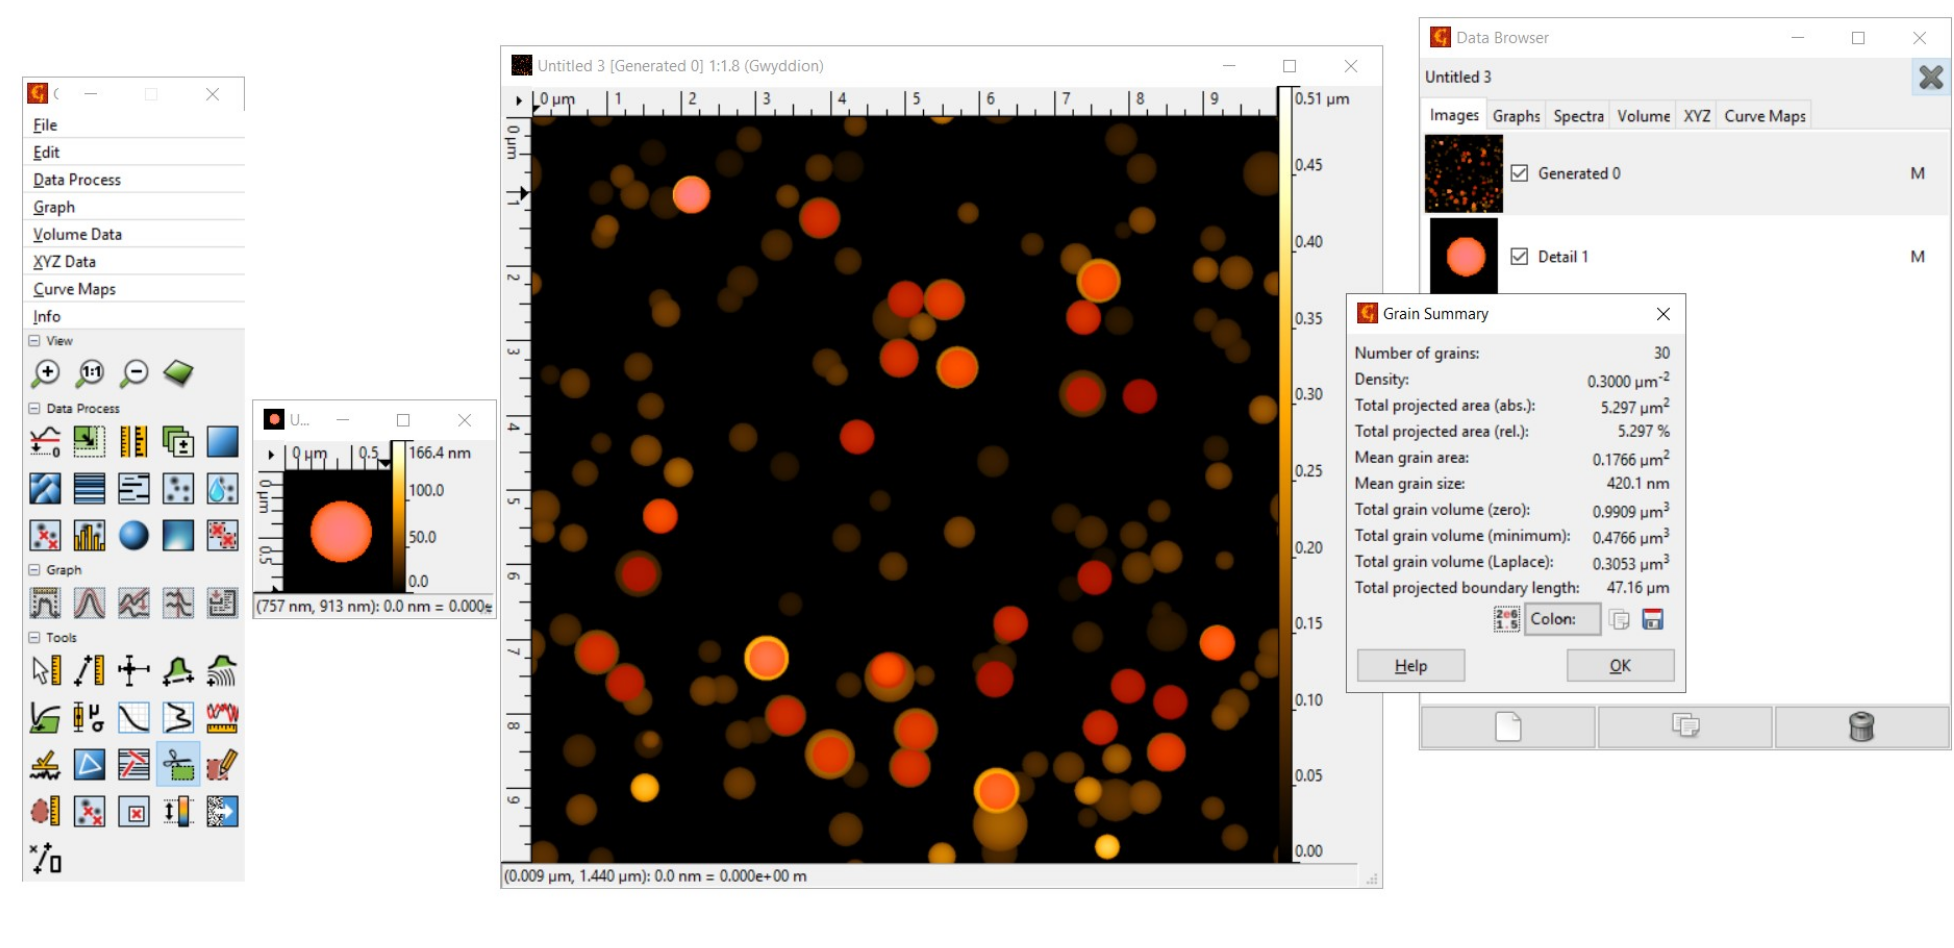Click the save icon in Grain Summary
Viewport: 1954px width, 948px height.
click(1653, 619)
